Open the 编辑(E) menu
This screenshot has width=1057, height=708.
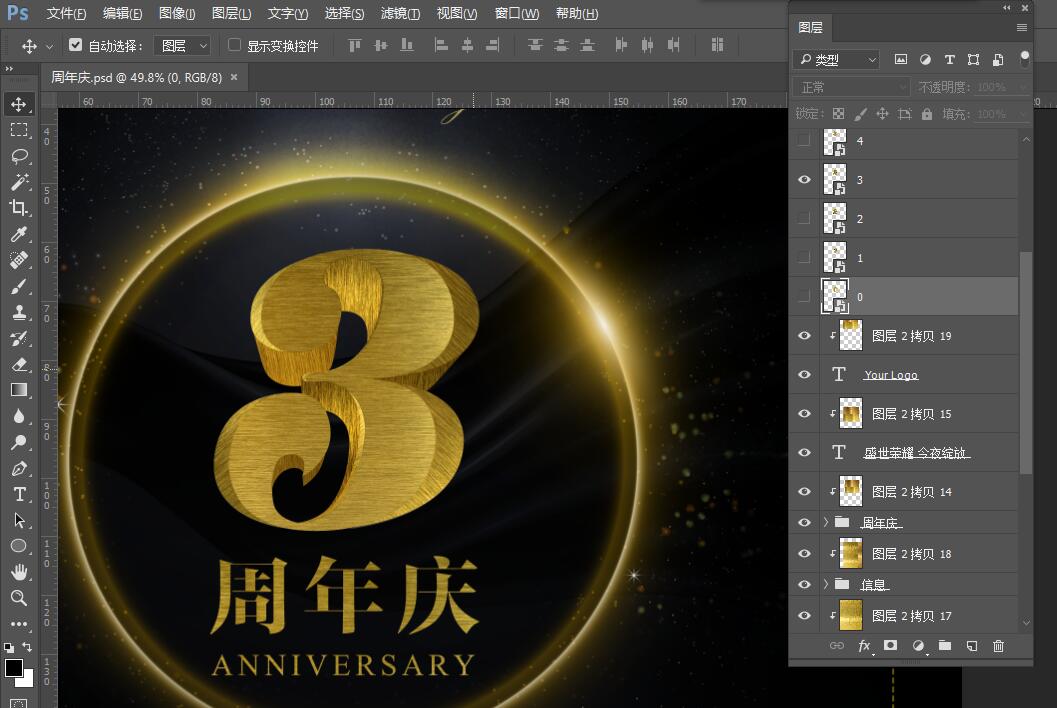[122, 13]
